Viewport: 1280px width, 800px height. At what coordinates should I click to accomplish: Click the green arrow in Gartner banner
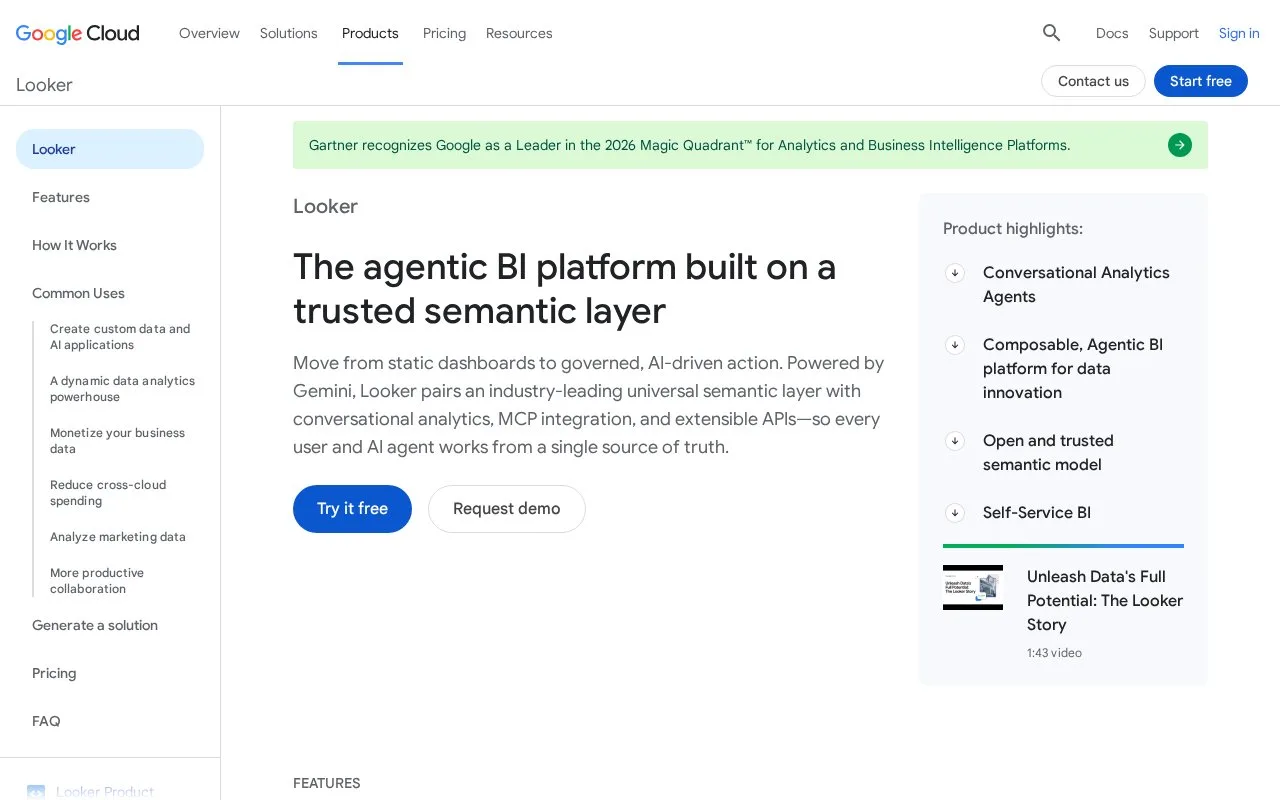(x=1180, y=145)
